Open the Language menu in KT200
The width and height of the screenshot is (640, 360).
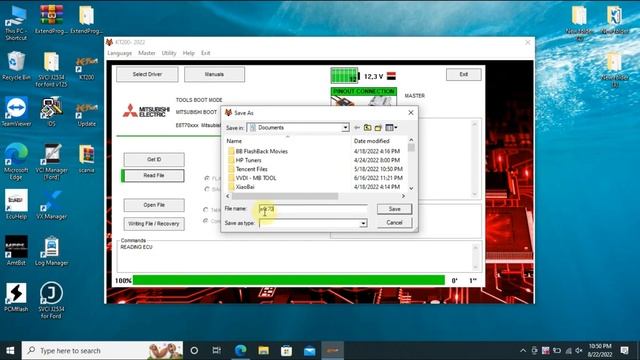pos(120,53)
